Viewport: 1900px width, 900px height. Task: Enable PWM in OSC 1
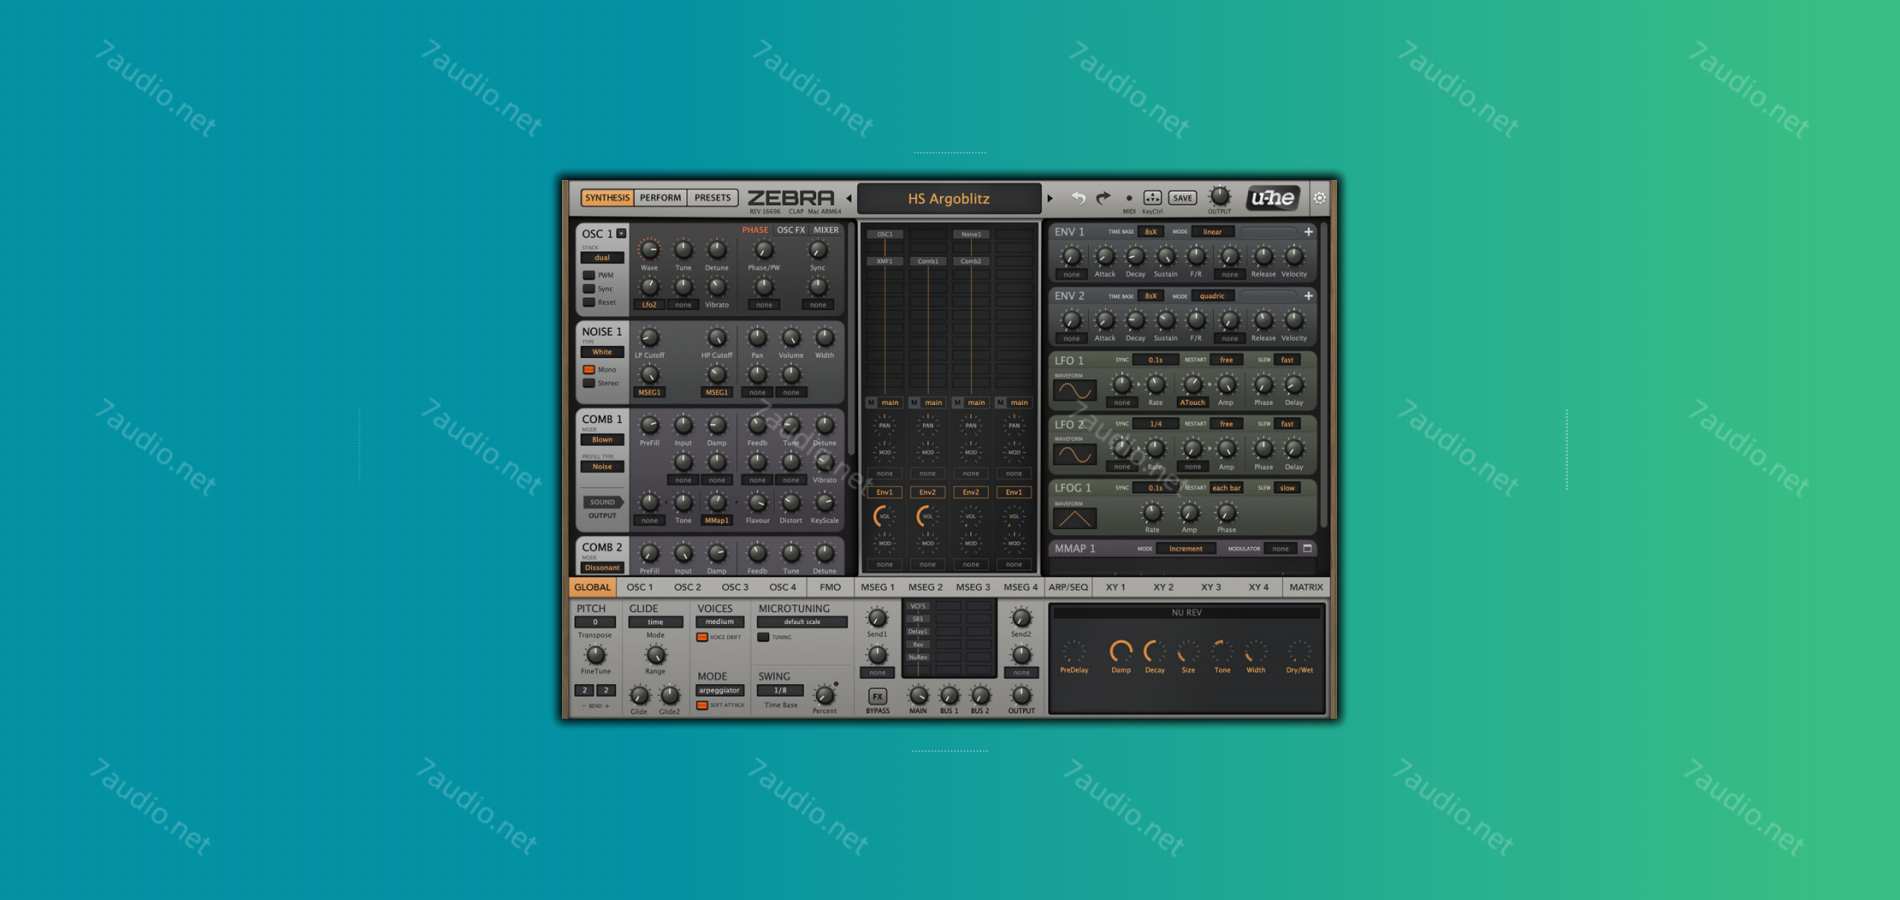point(589,275)
